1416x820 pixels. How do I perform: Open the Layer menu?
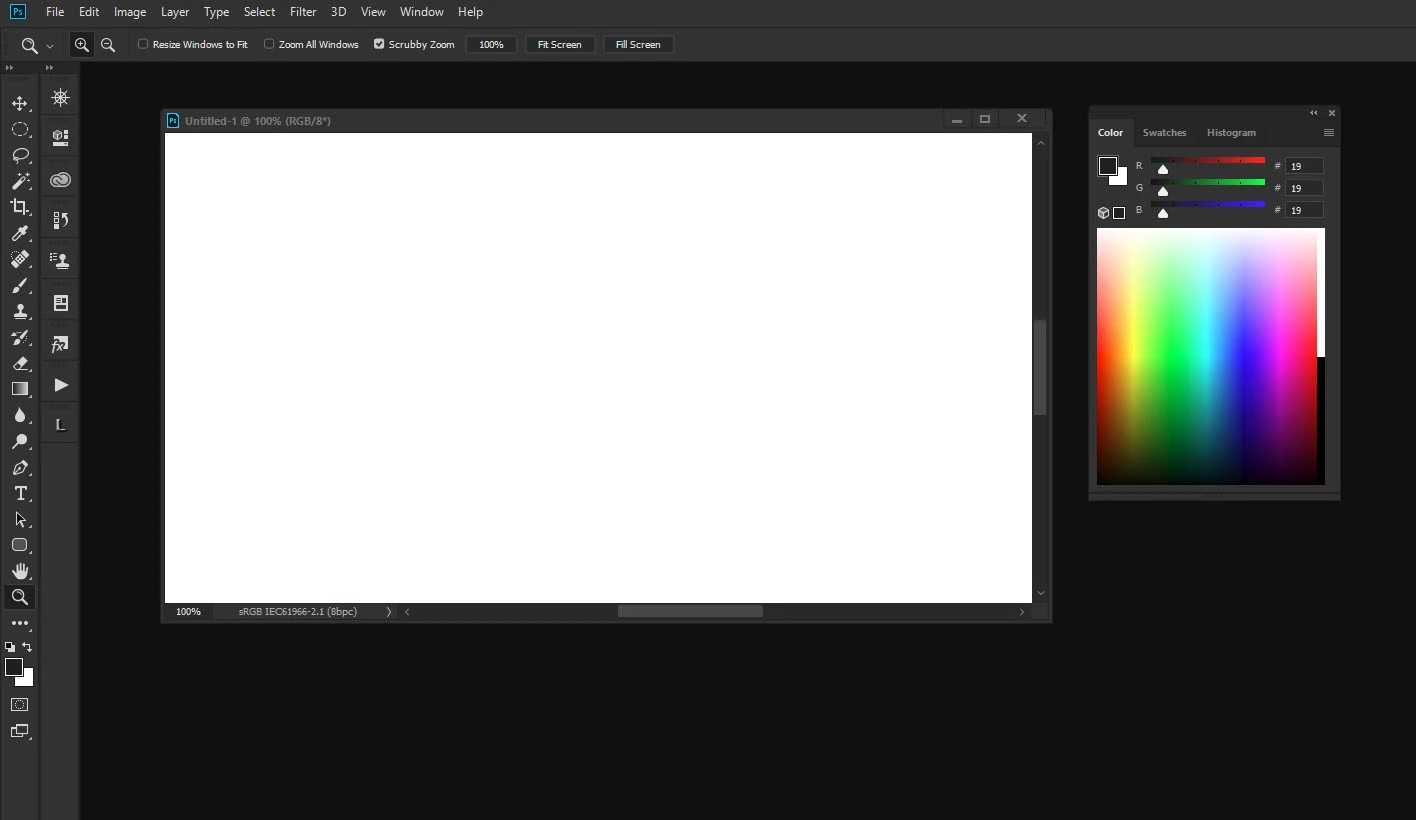pos(175,12)
